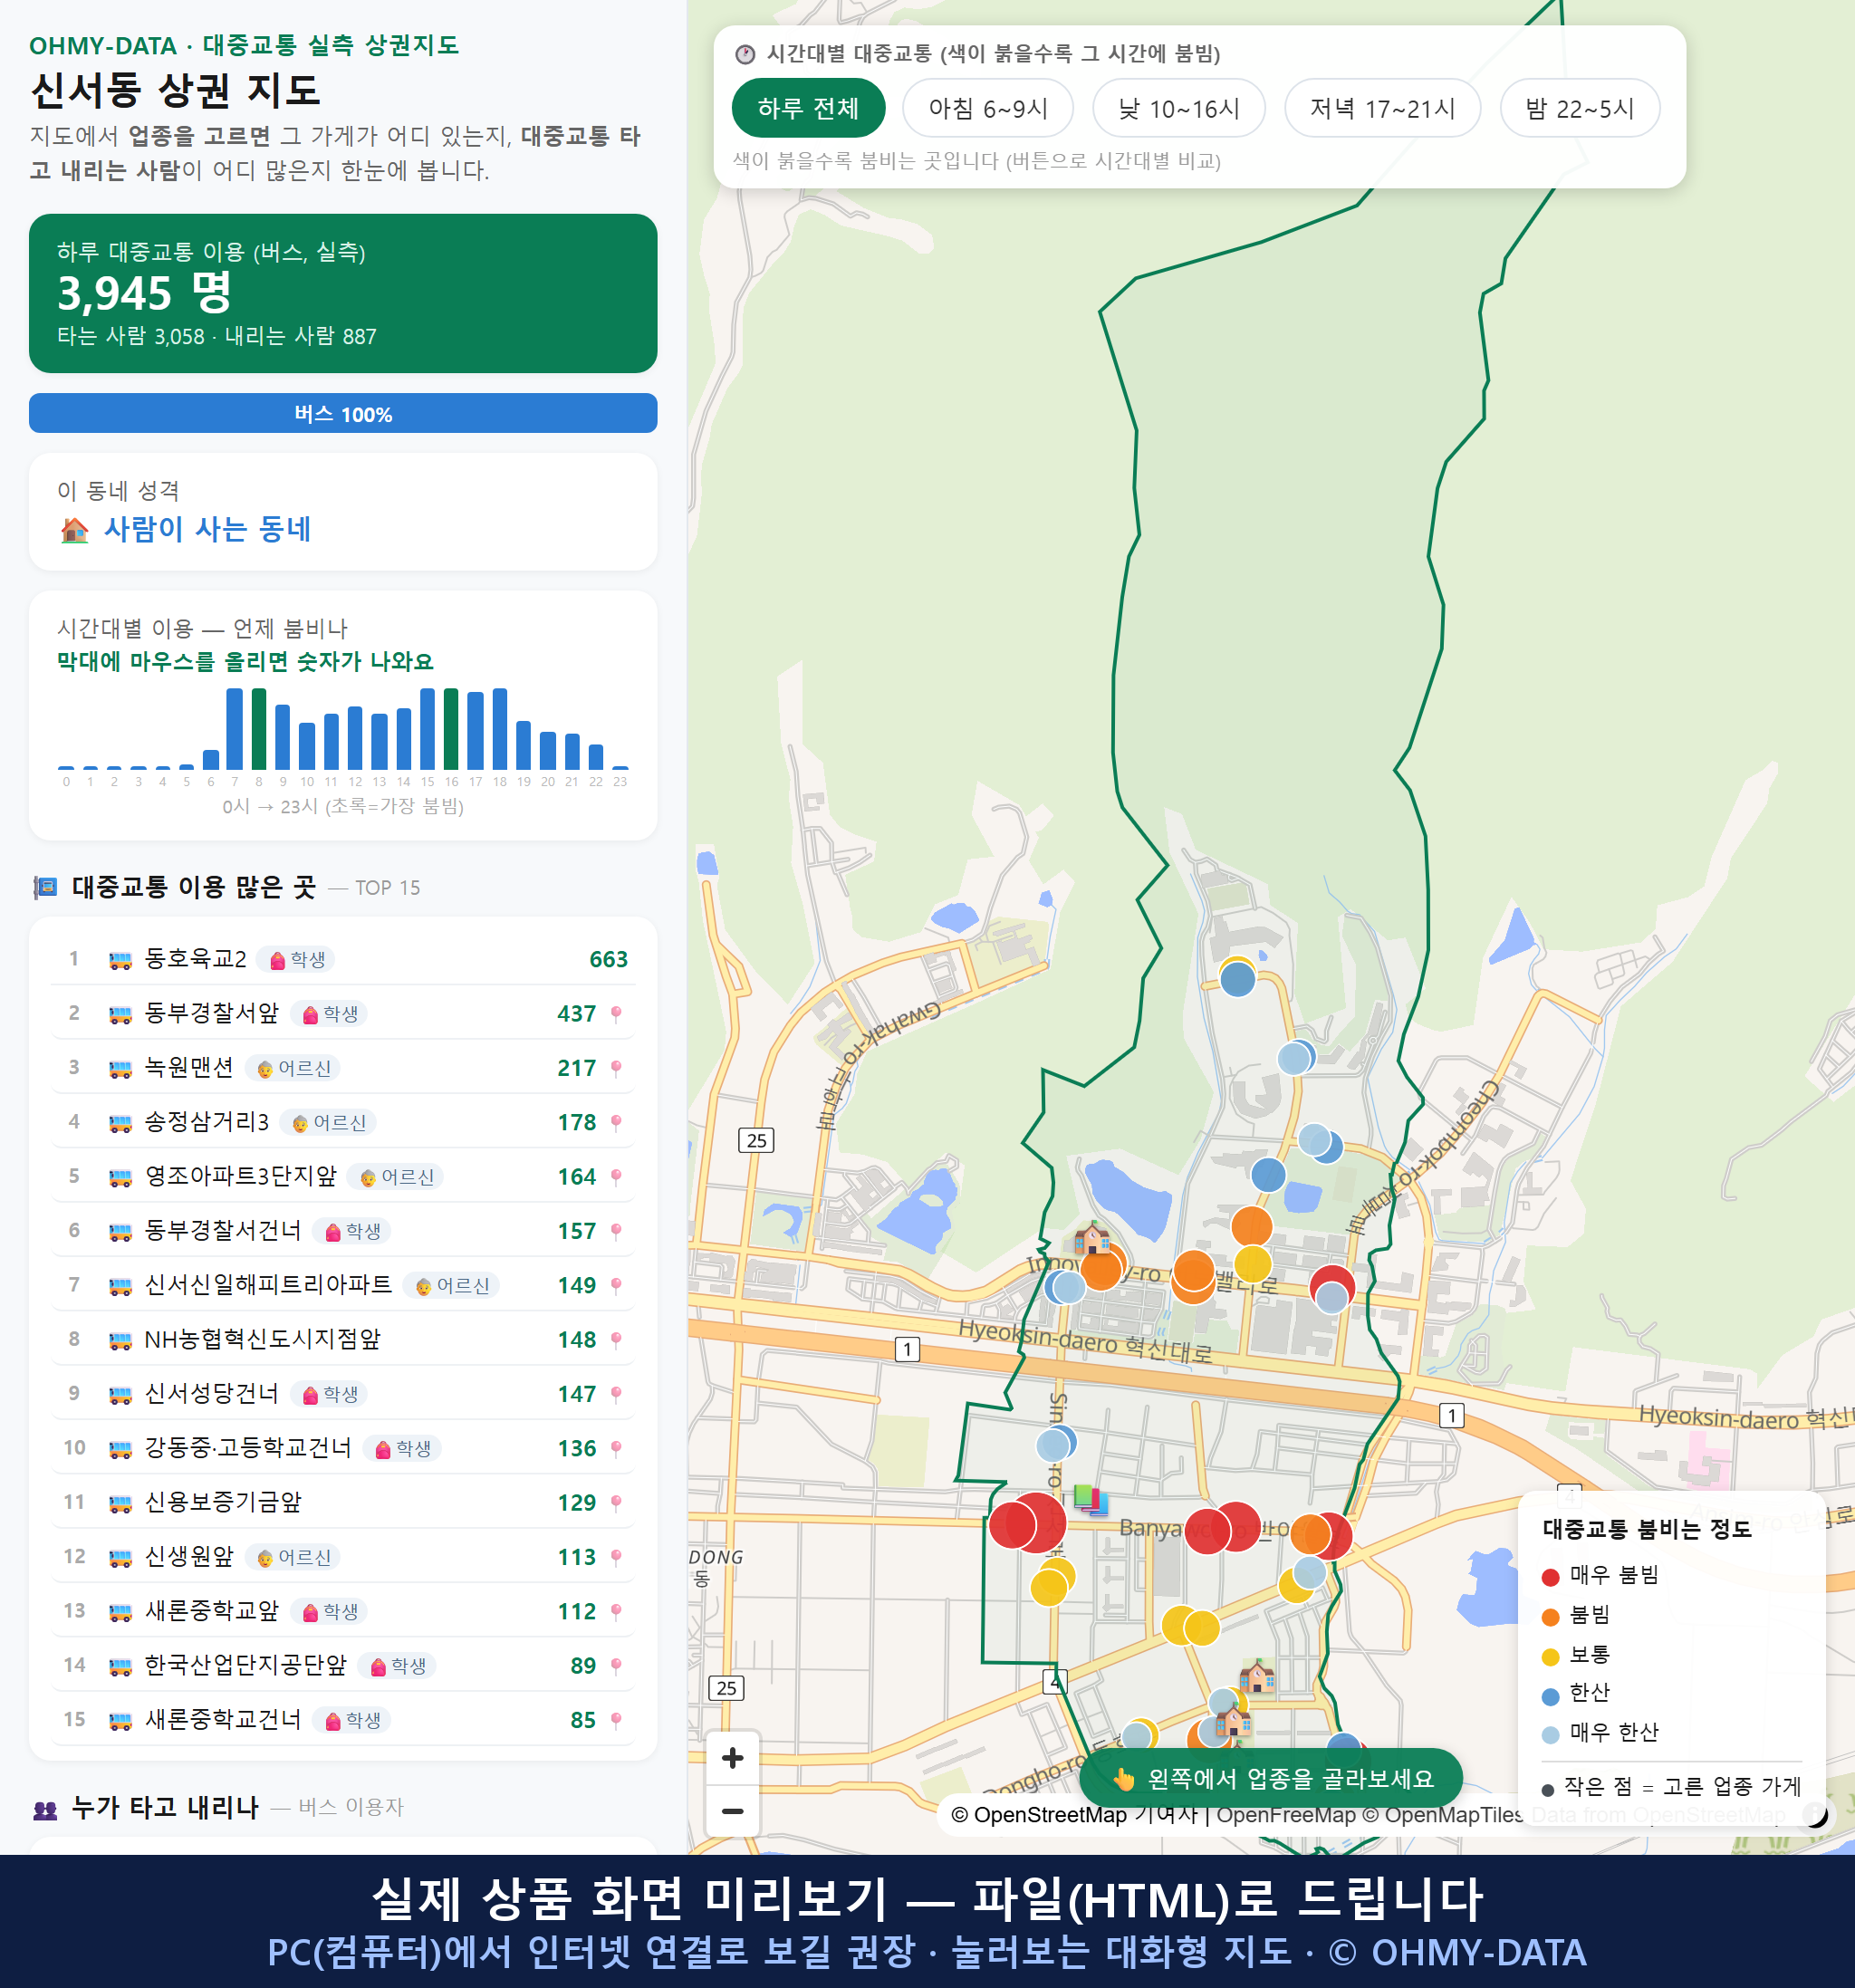1855x1988 pixels.
Task: Click the 사람이 사는 동네 label
Action: point(208,529)
